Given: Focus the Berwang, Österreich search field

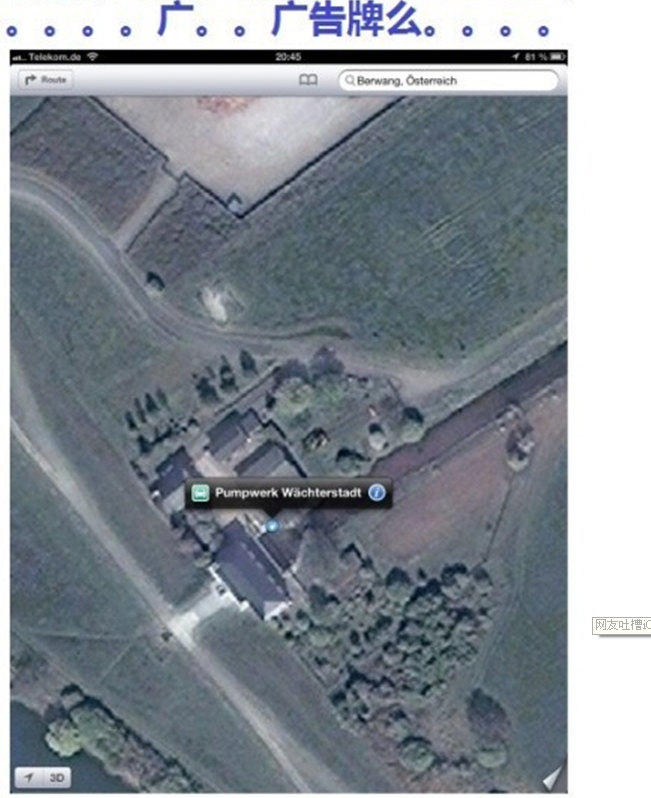Looking at the screenshot, I should [448, 80].
